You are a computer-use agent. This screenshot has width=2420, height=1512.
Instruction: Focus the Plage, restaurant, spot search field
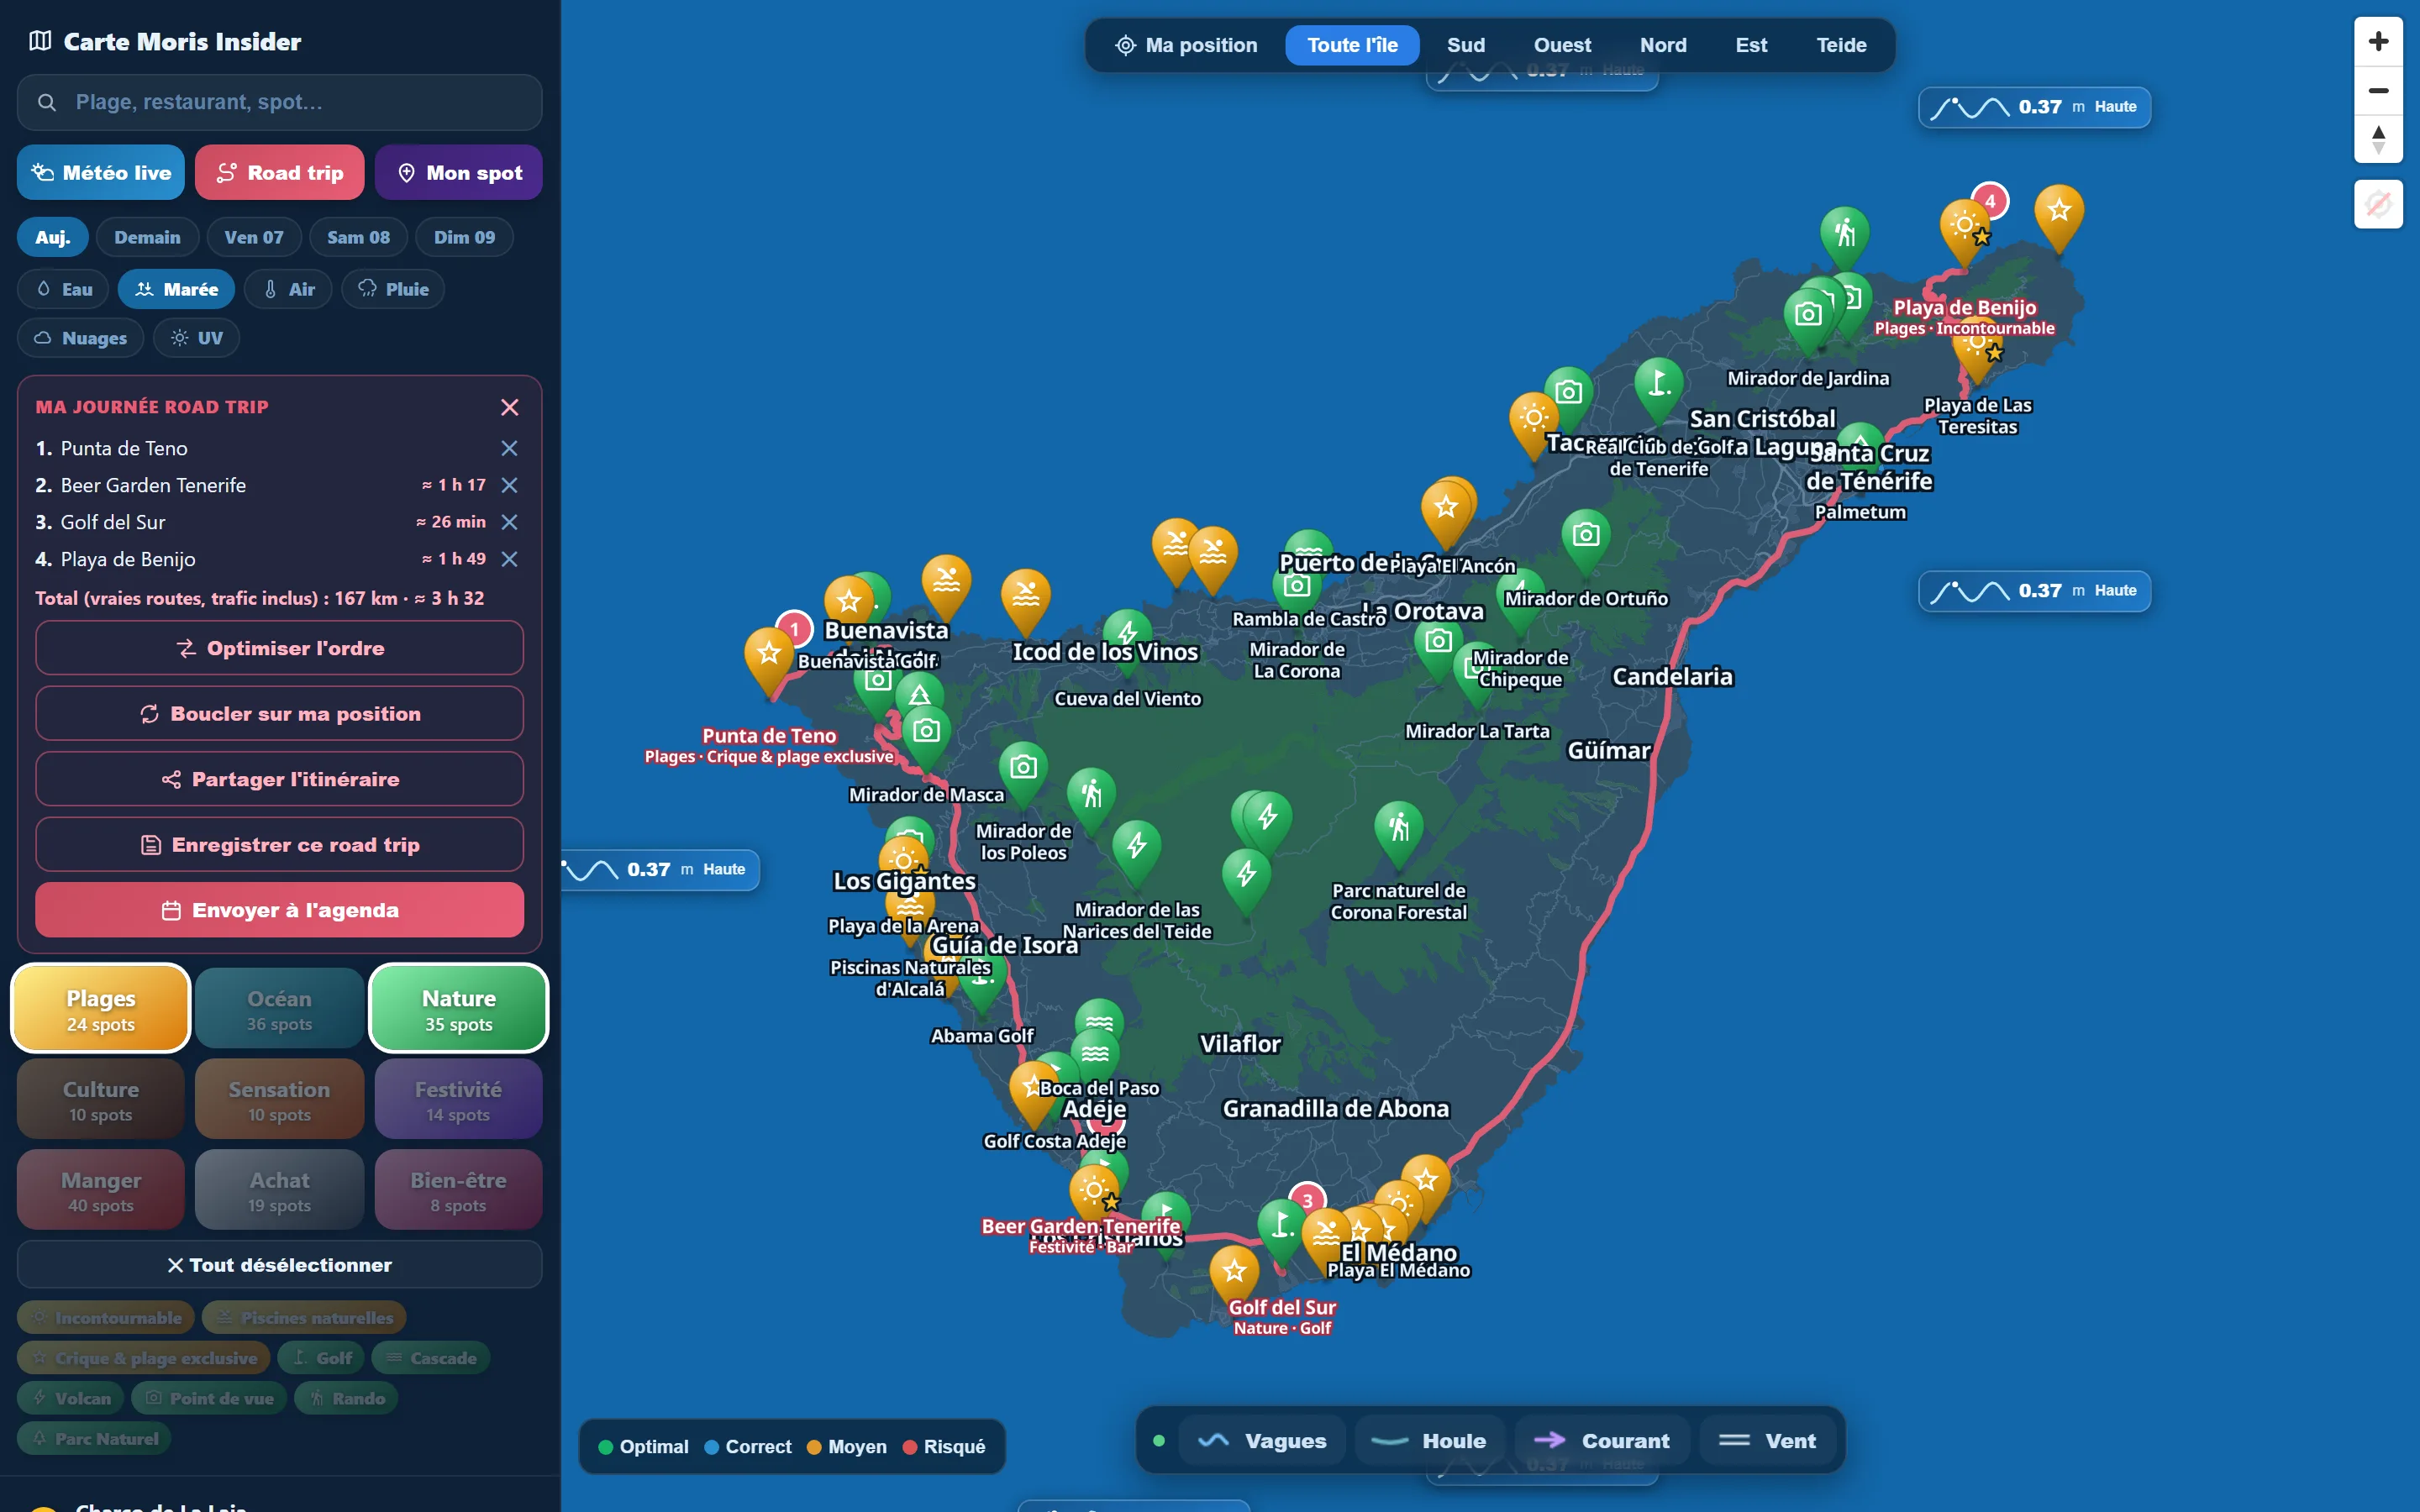279,102
